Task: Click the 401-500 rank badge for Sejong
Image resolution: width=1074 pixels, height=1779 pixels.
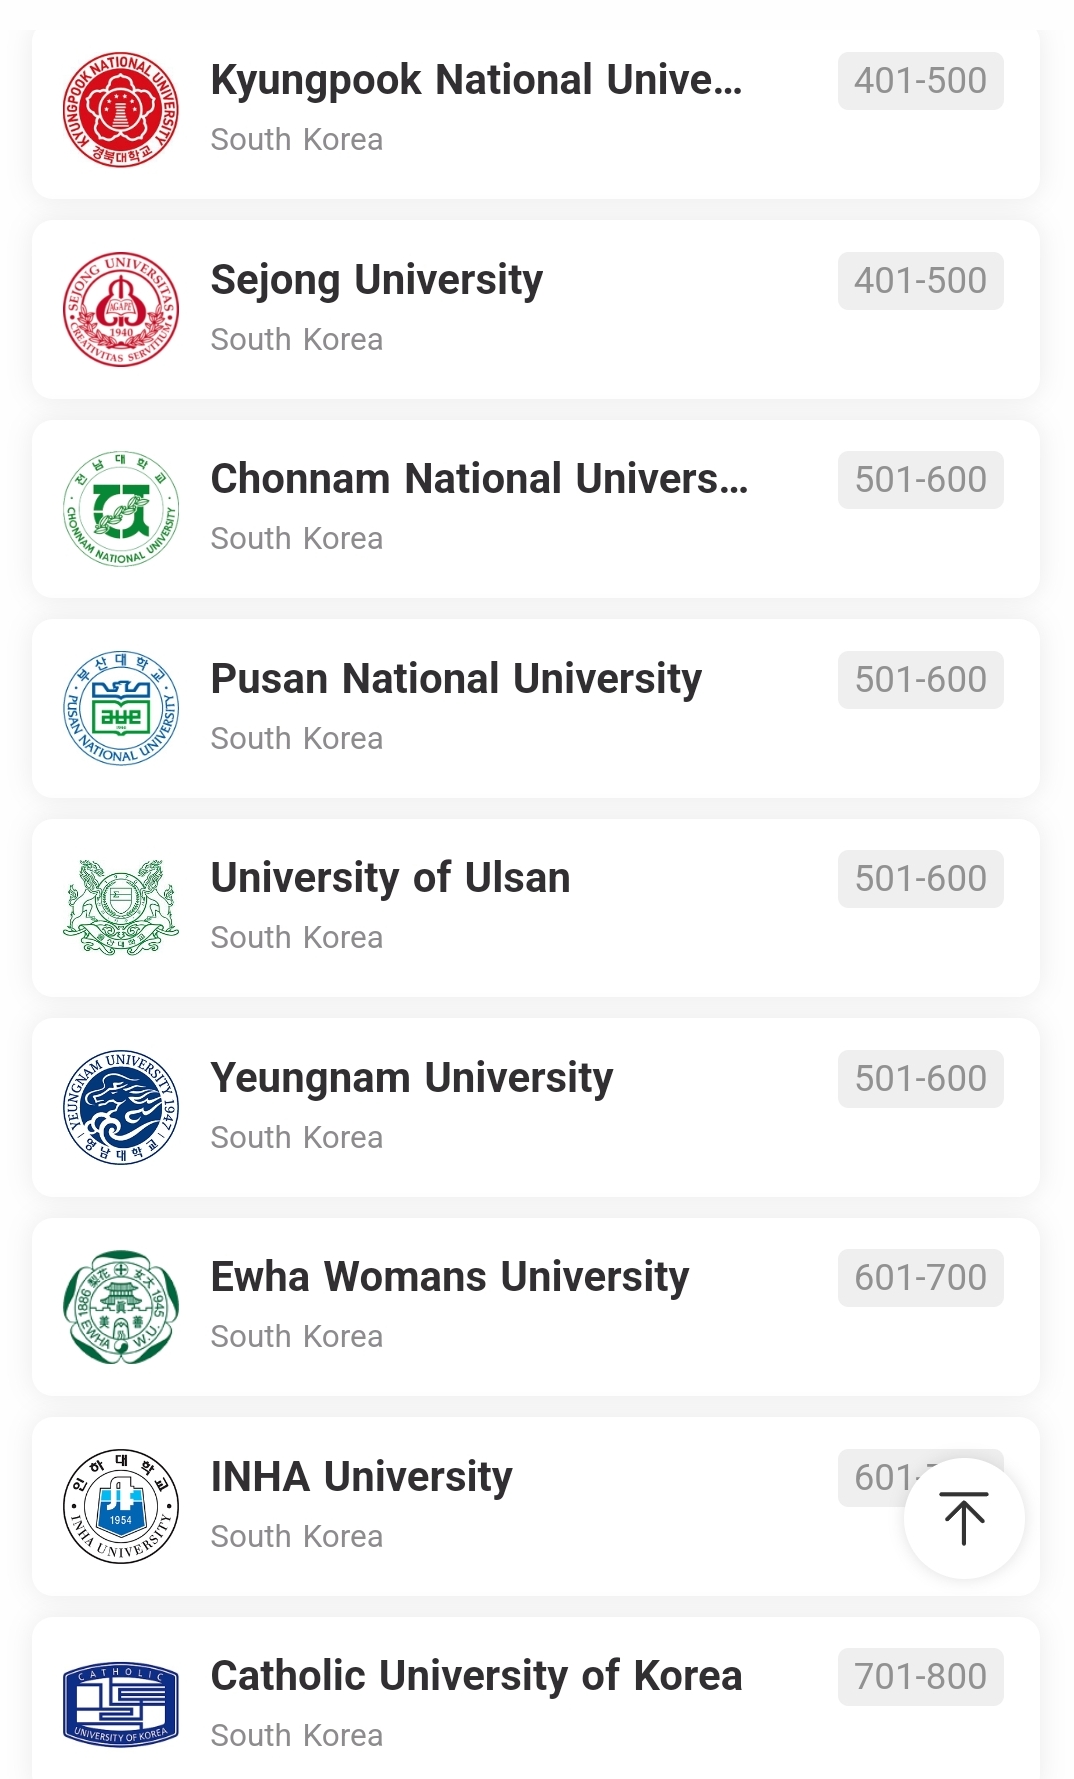Action: pyautogui.click(x=920, y=281)
